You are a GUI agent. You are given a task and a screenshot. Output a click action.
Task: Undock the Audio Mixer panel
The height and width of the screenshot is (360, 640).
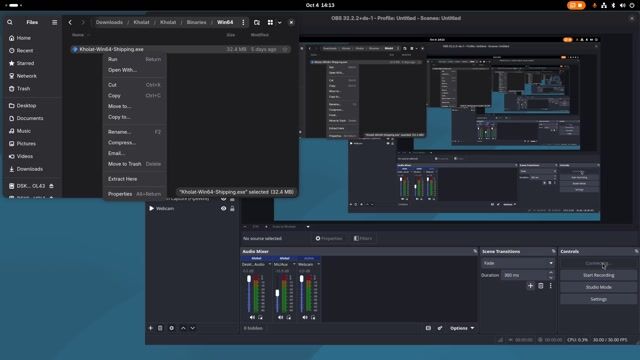[x=475, y=251]
